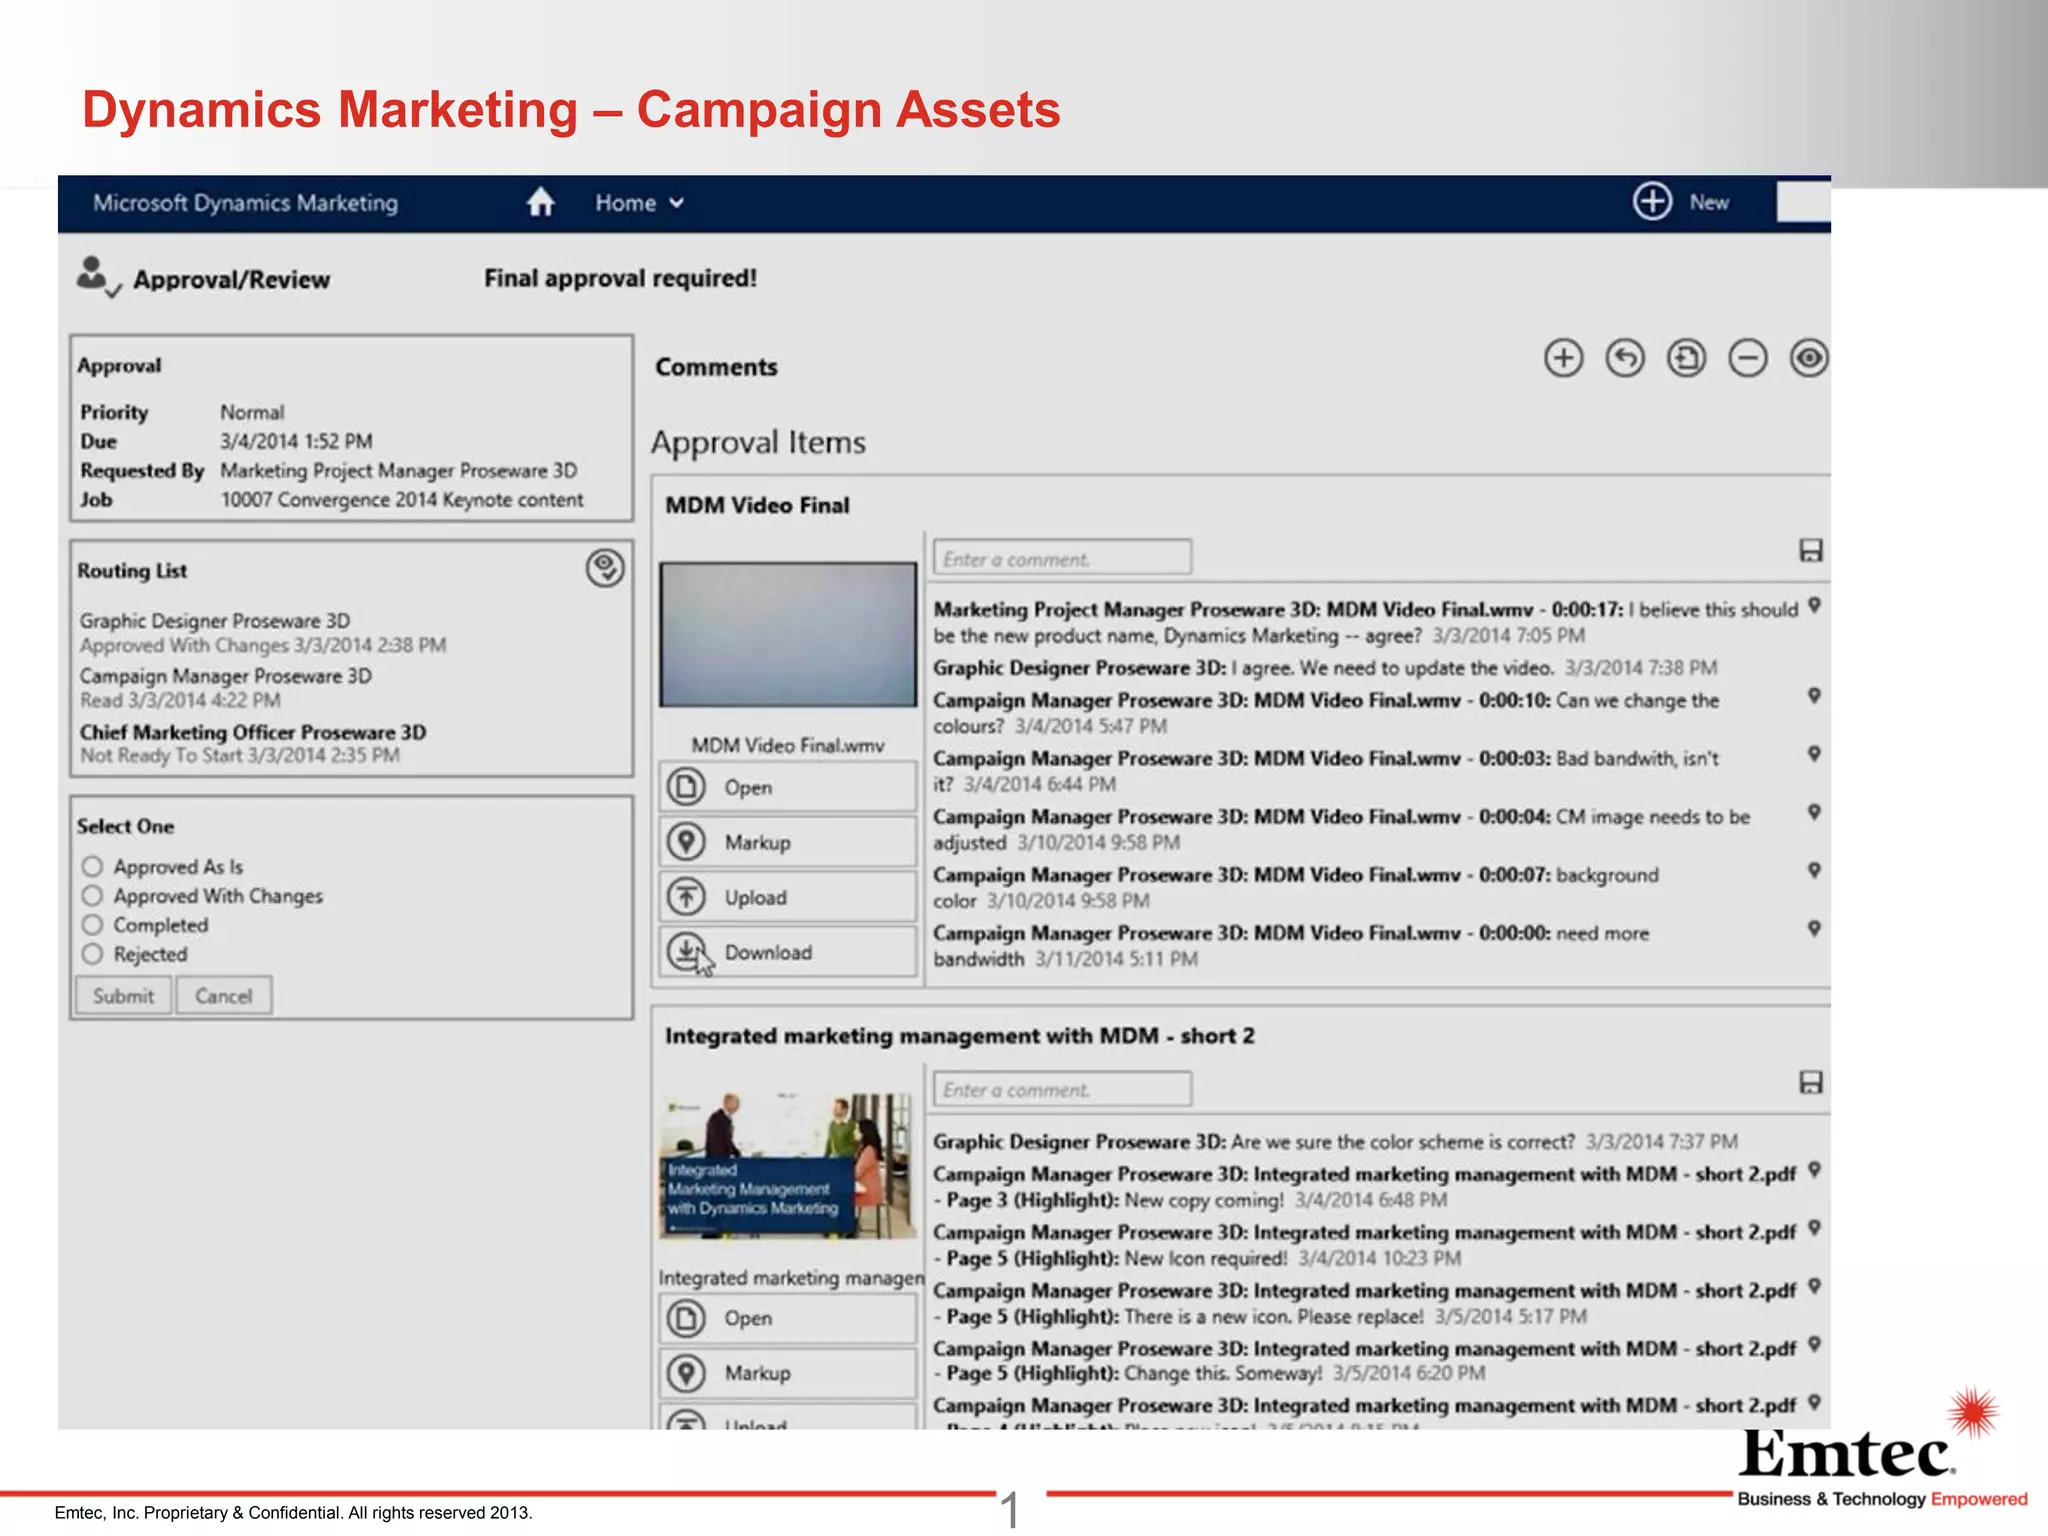Click the Cancel button
The width and height of the screenshot is (2048, 1536).
pyautogui.click(x=224, y=996)
